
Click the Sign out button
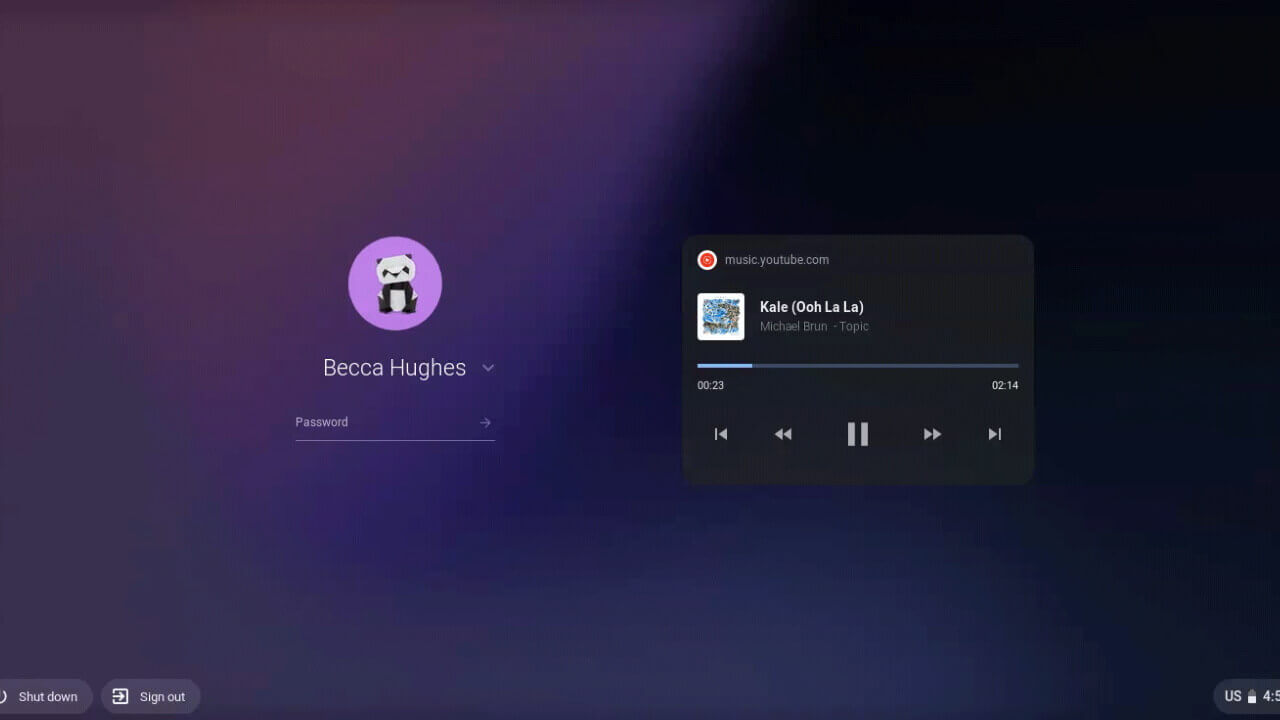(x=151, y=696)
